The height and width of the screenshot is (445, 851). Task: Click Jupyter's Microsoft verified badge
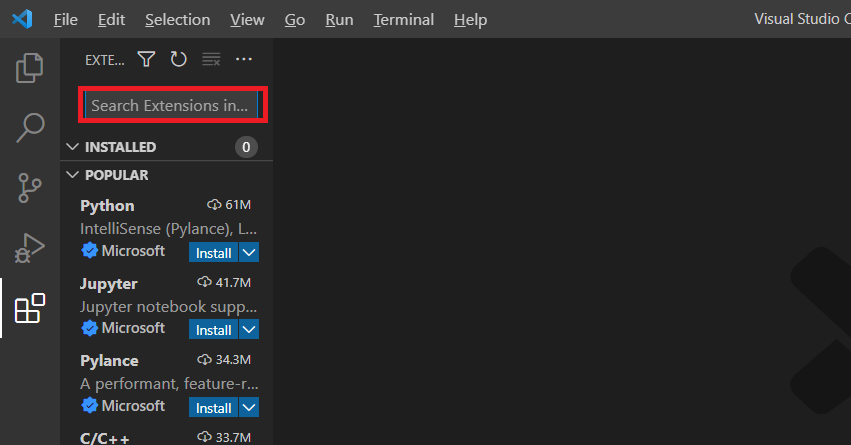90,328
